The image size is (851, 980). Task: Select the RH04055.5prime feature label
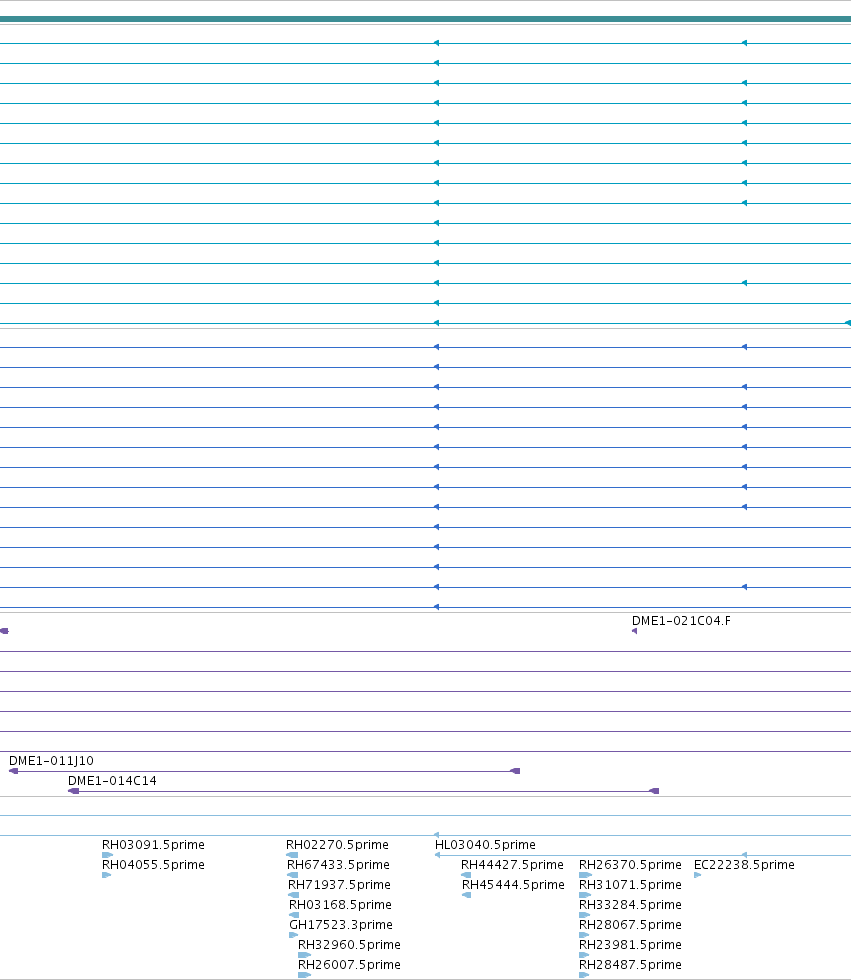[153, 864]
